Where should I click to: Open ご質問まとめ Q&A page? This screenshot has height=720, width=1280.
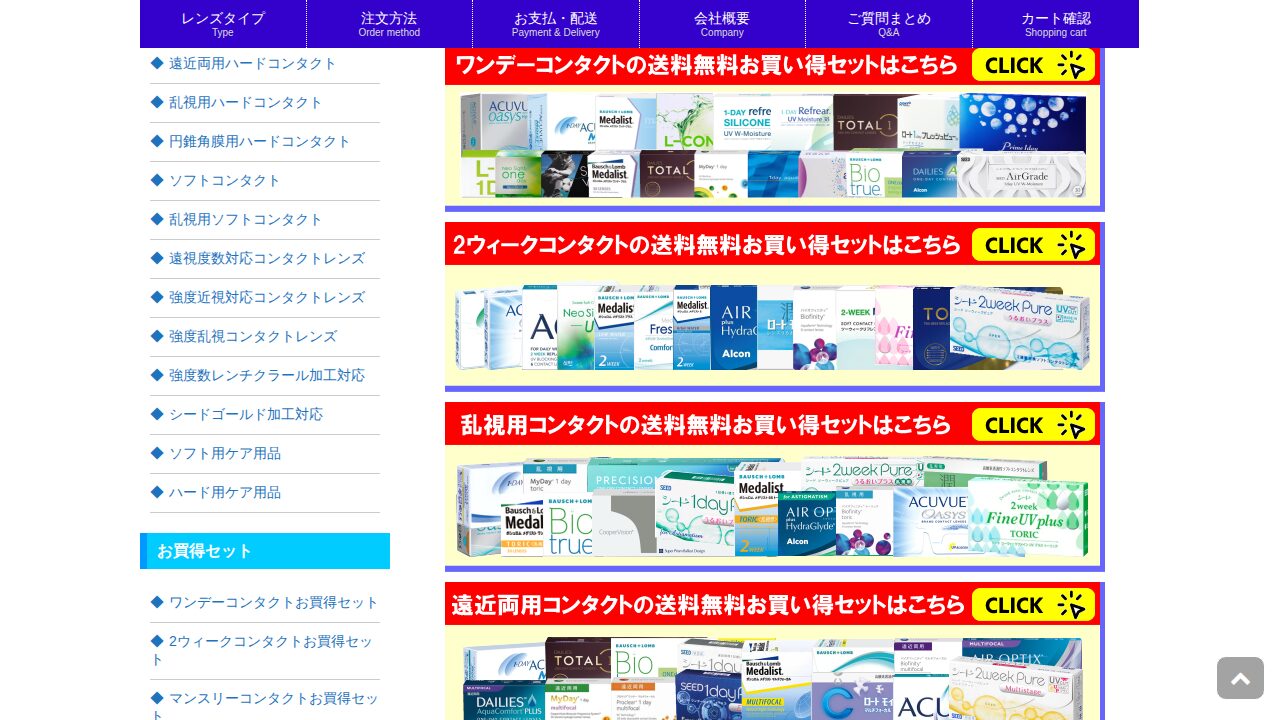pyautogui.click(x=889, y=24)
